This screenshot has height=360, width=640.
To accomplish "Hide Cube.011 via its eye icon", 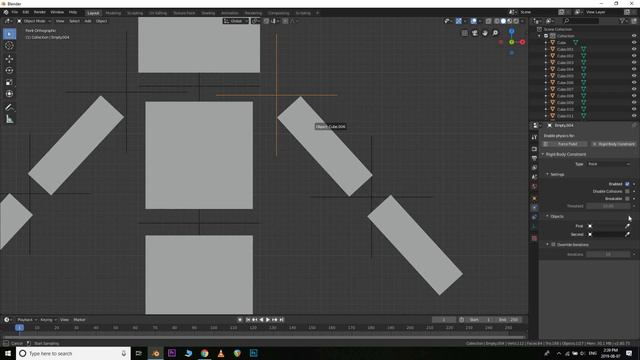I will click(x=634, y=116).
